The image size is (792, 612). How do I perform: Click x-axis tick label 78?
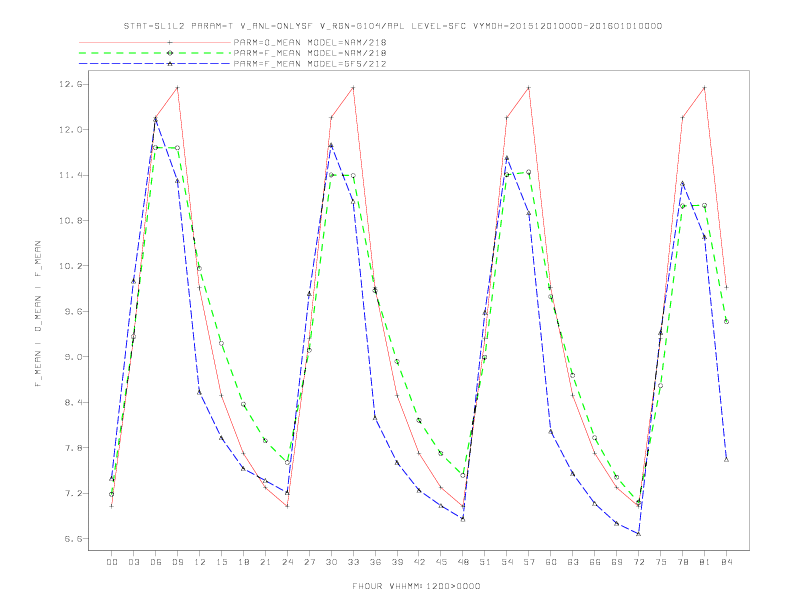[682, 562]
